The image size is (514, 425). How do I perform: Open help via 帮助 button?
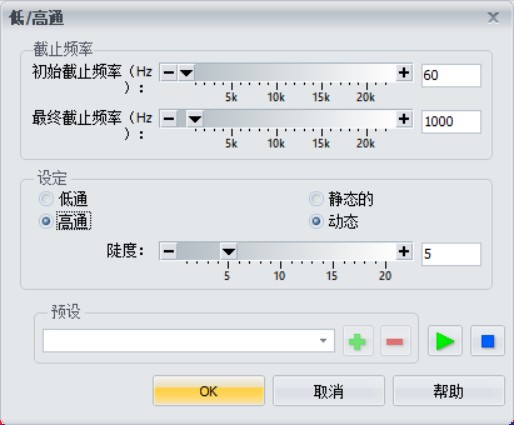(x=449, y=391)
